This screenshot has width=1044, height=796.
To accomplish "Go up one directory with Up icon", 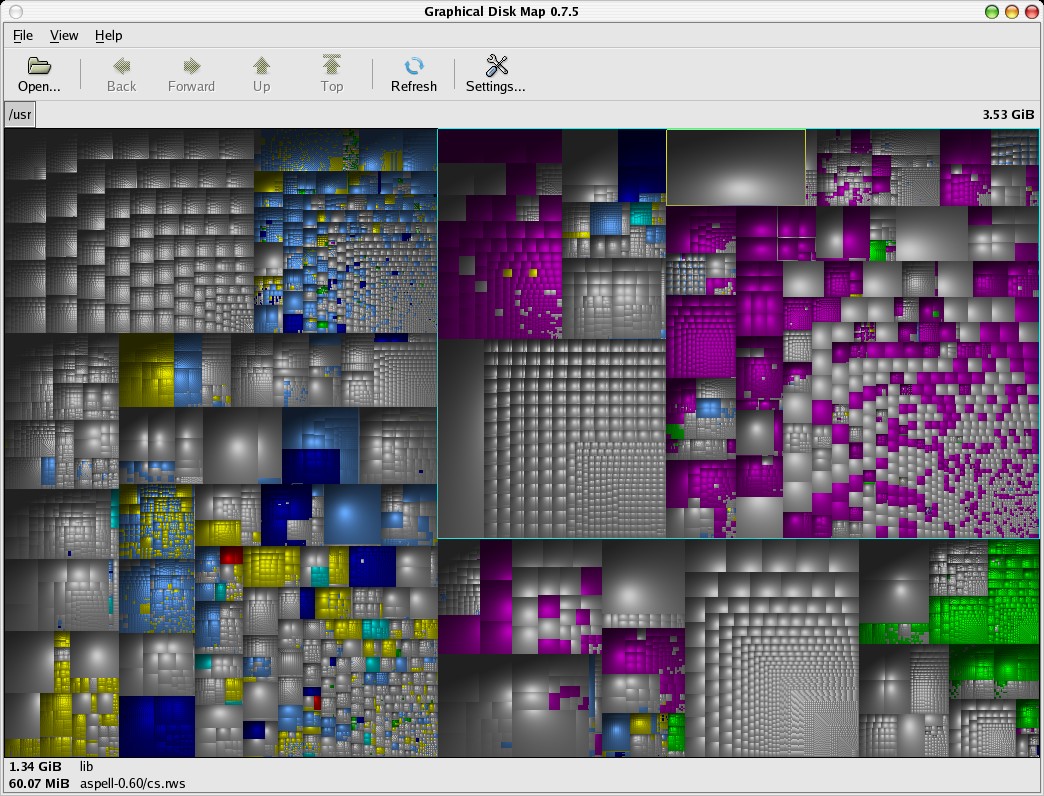I will 261,67.
